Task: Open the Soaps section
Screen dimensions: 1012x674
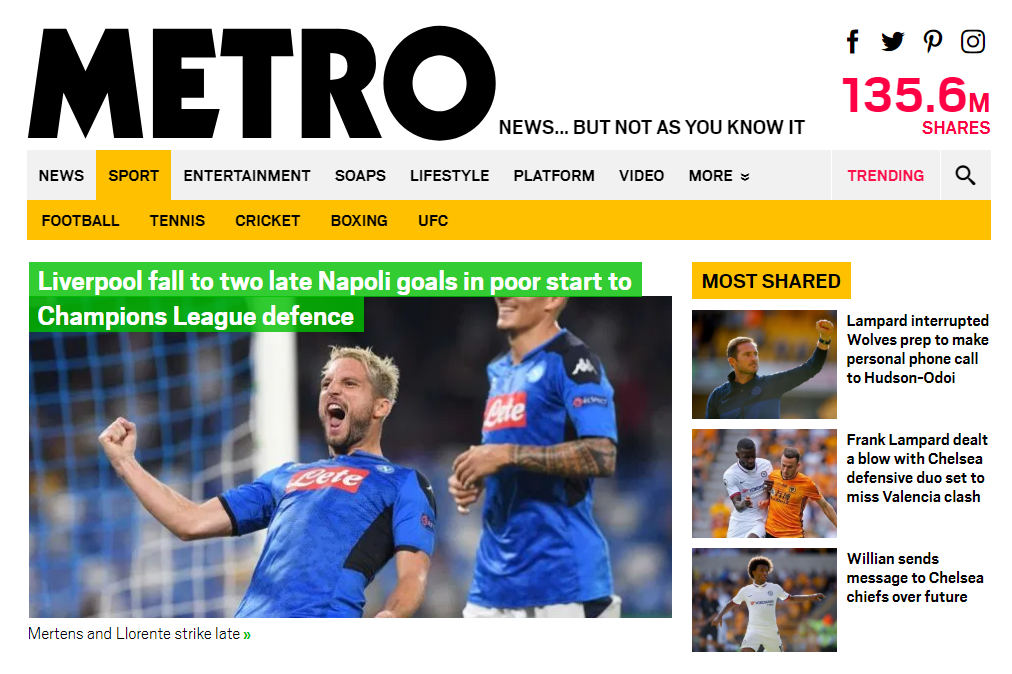Action: [360, 176]
